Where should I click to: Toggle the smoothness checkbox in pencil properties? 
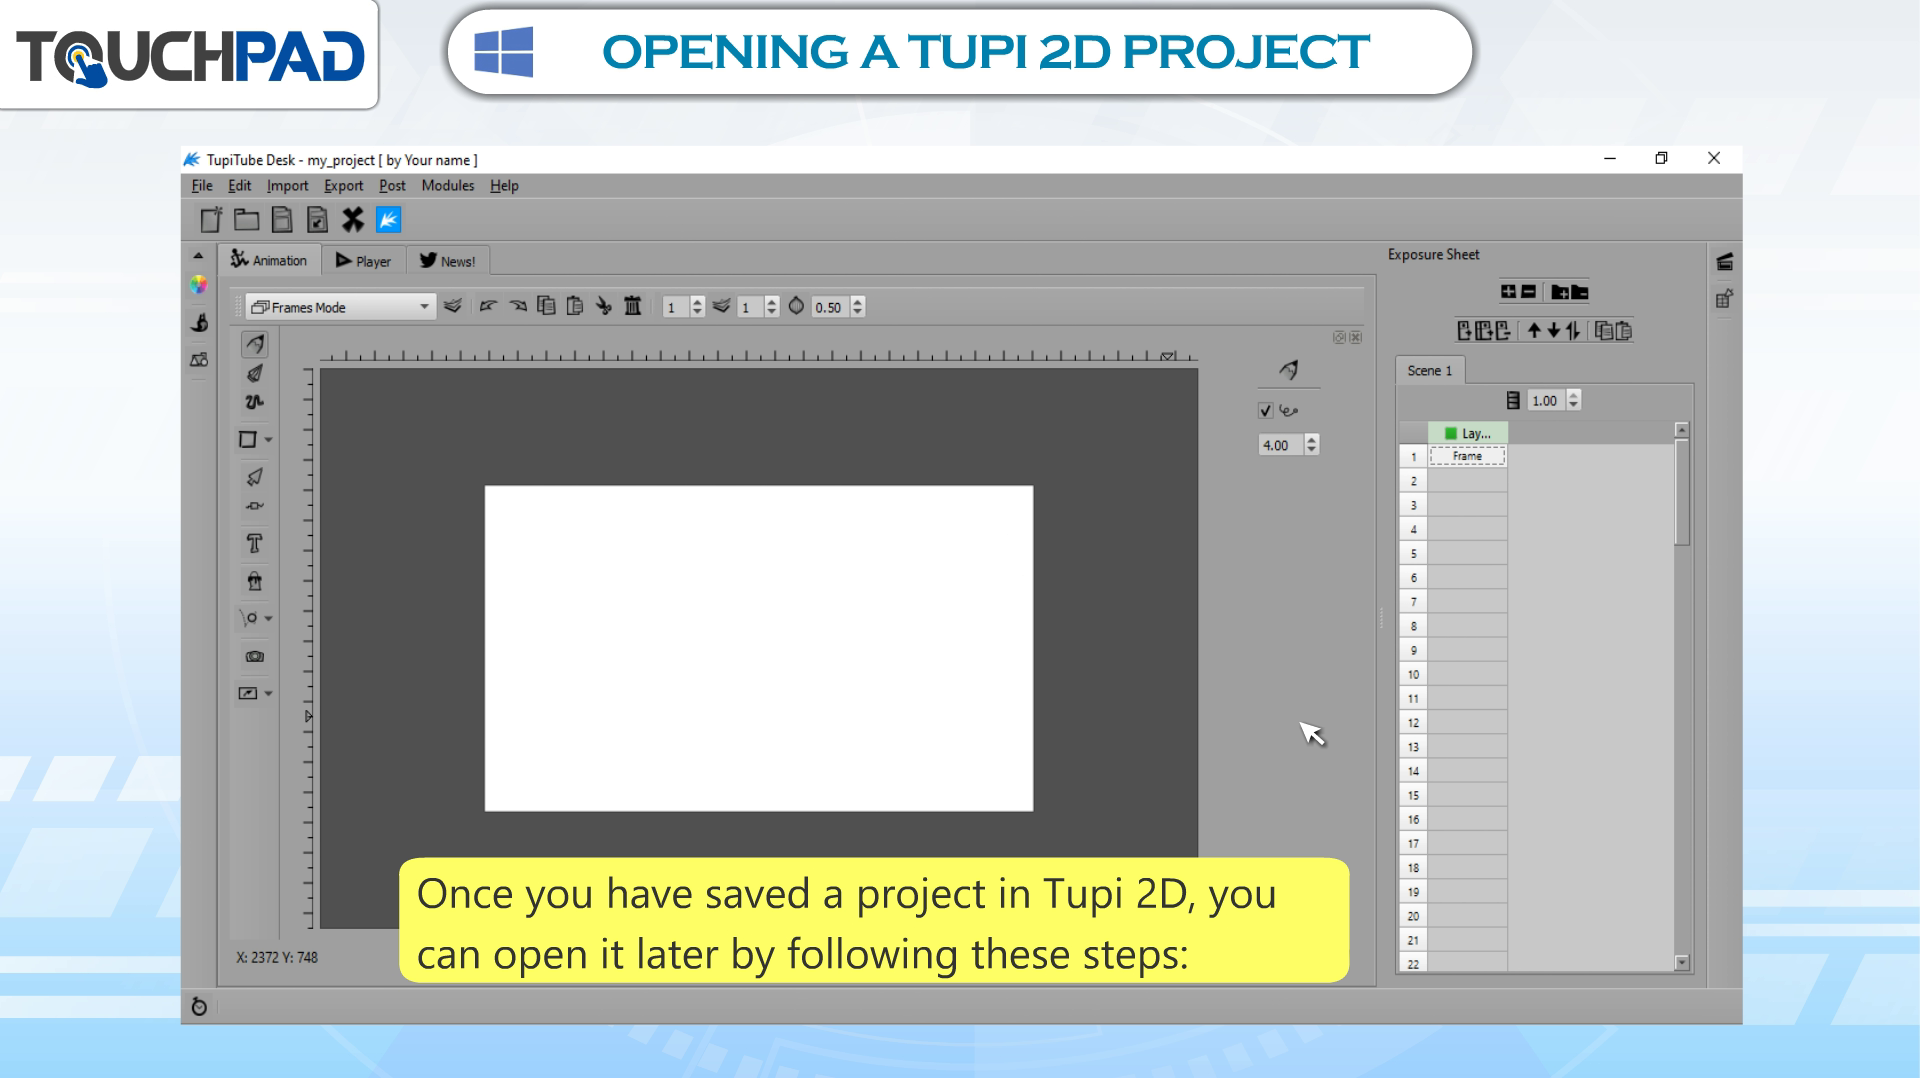1265,410
